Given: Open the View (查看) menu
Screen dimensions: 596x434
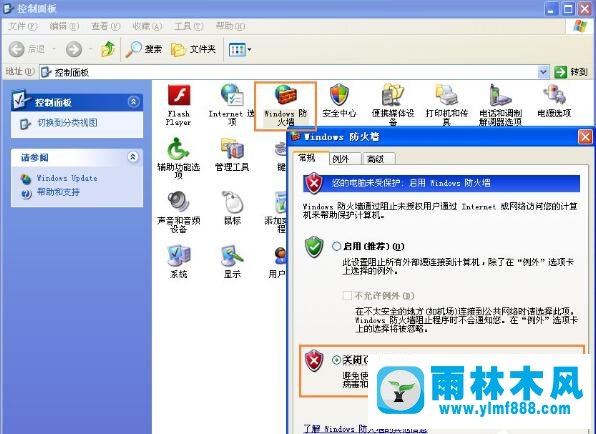Looking at the screenshot, I should [x=106, y=26].
